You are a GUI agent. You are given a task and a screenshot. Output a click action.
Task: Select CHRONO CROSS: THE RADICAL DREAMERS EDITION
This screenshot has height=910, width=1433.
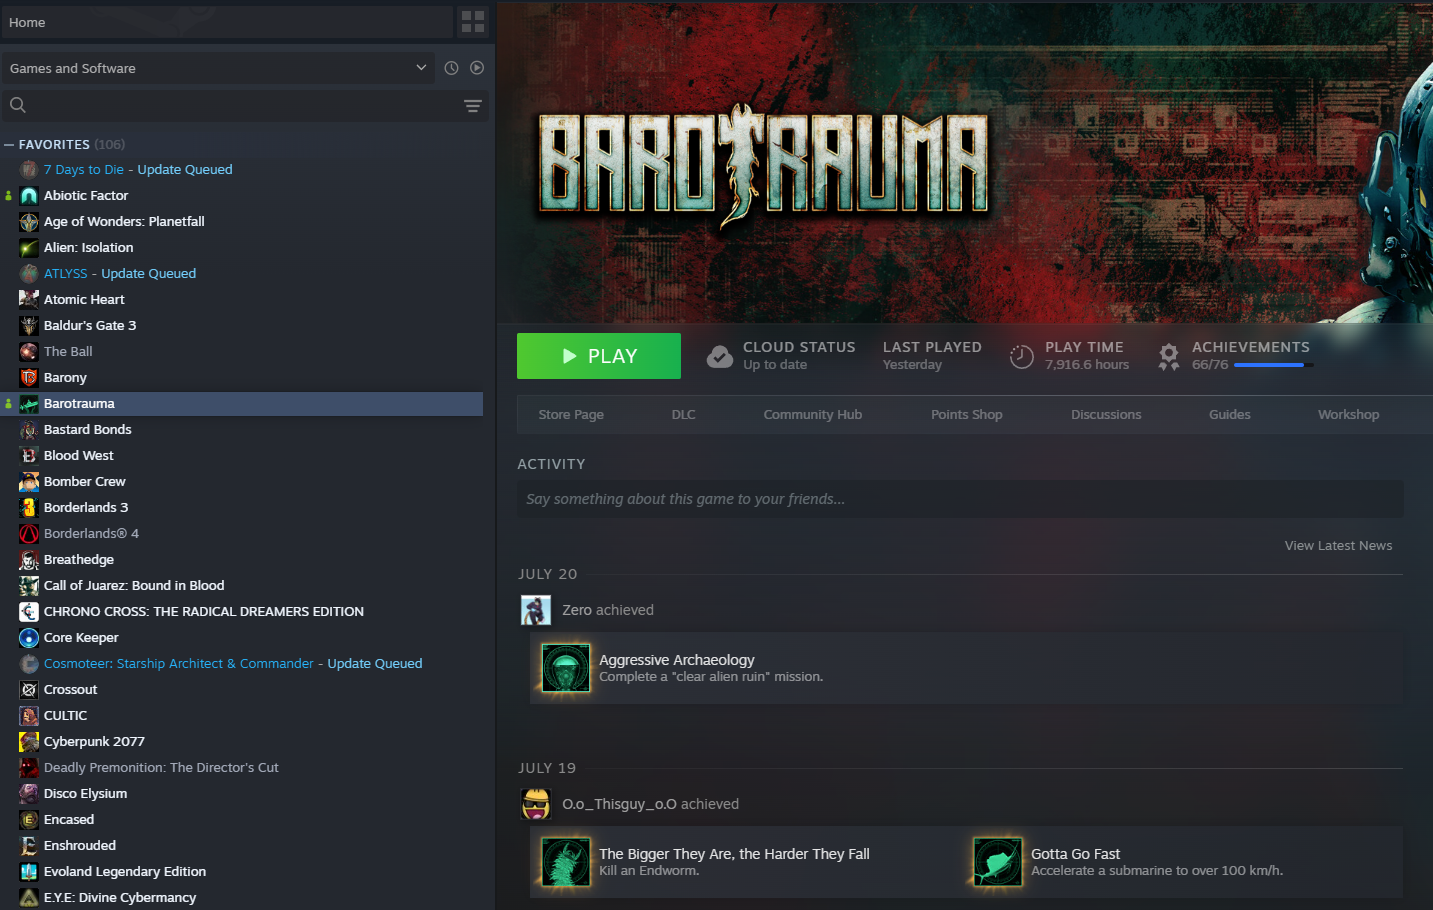click(204, 612)
